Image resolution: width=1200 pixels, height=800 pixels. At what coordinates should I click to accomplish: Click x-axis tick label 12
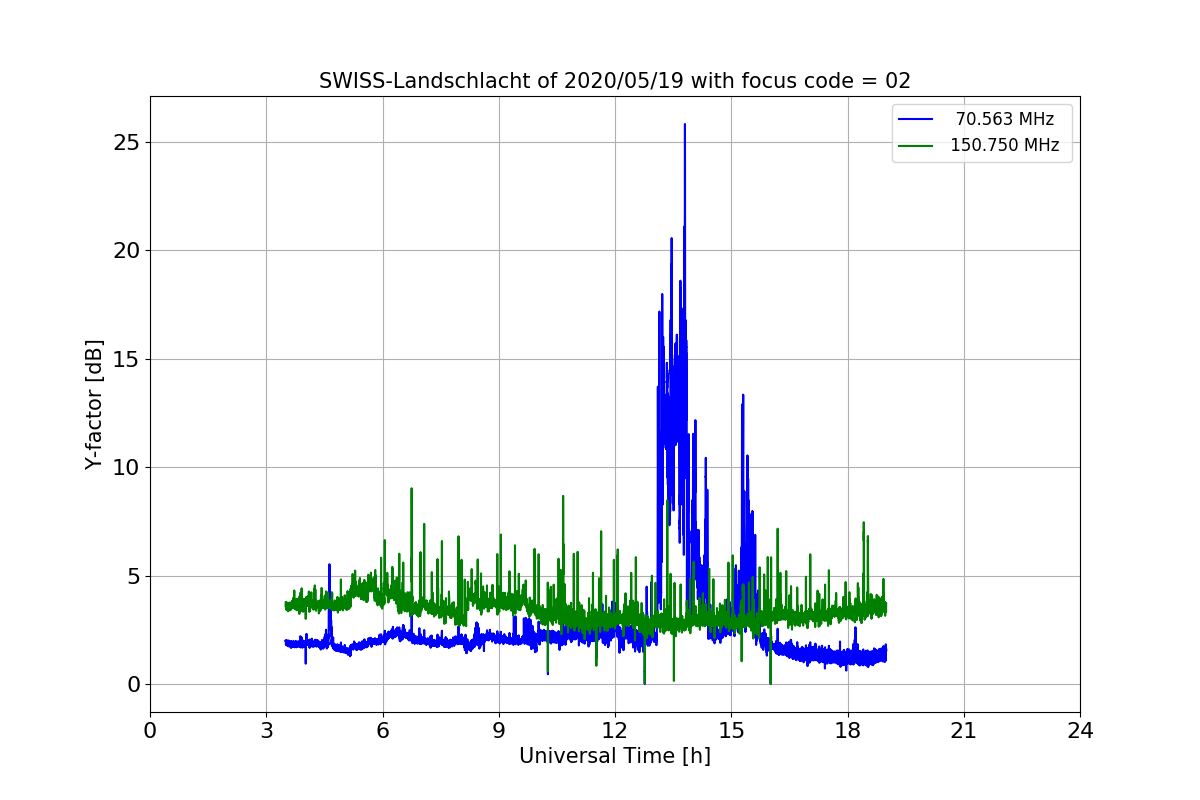pos(615,731)
